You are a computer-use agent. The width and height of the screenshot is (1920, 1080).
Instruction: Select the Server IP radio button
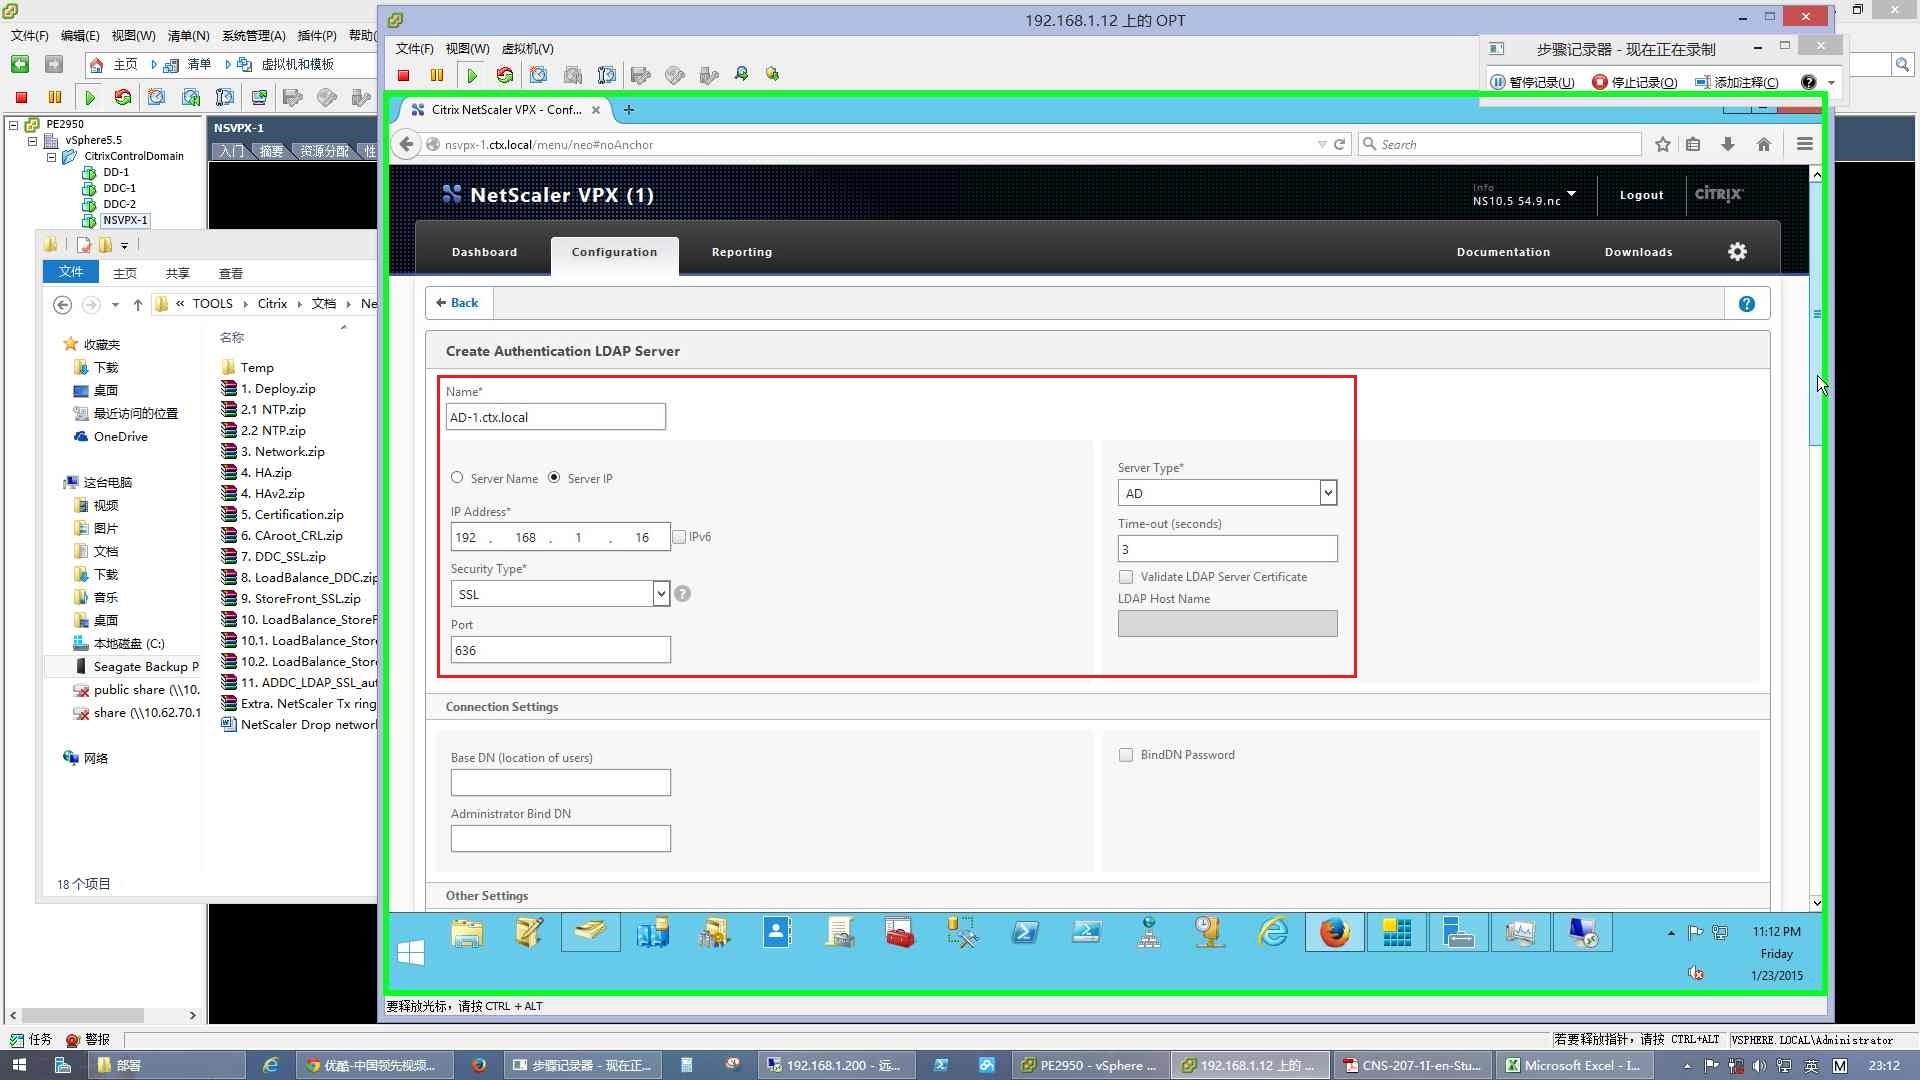(x=554, y=478)
